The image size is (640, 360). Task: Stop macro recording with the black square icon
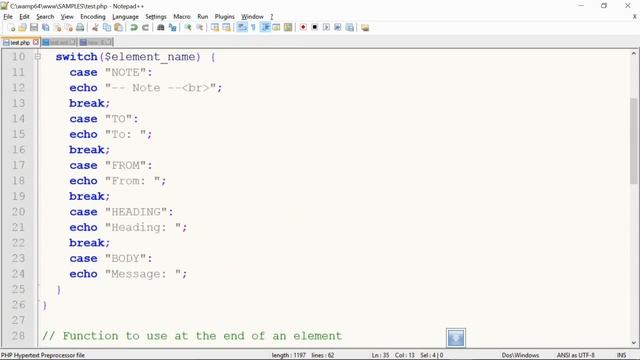tap(315, 27)
